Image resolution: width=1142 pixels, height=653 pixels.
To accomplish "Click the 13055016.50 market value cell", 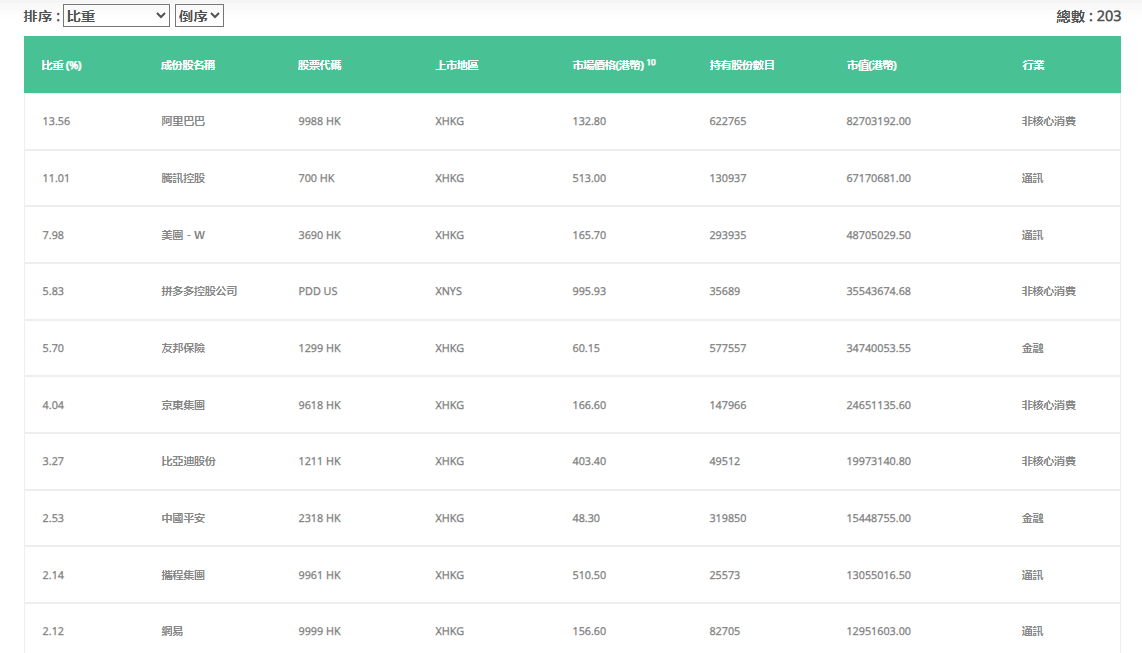I will click(x=878, y=575).
